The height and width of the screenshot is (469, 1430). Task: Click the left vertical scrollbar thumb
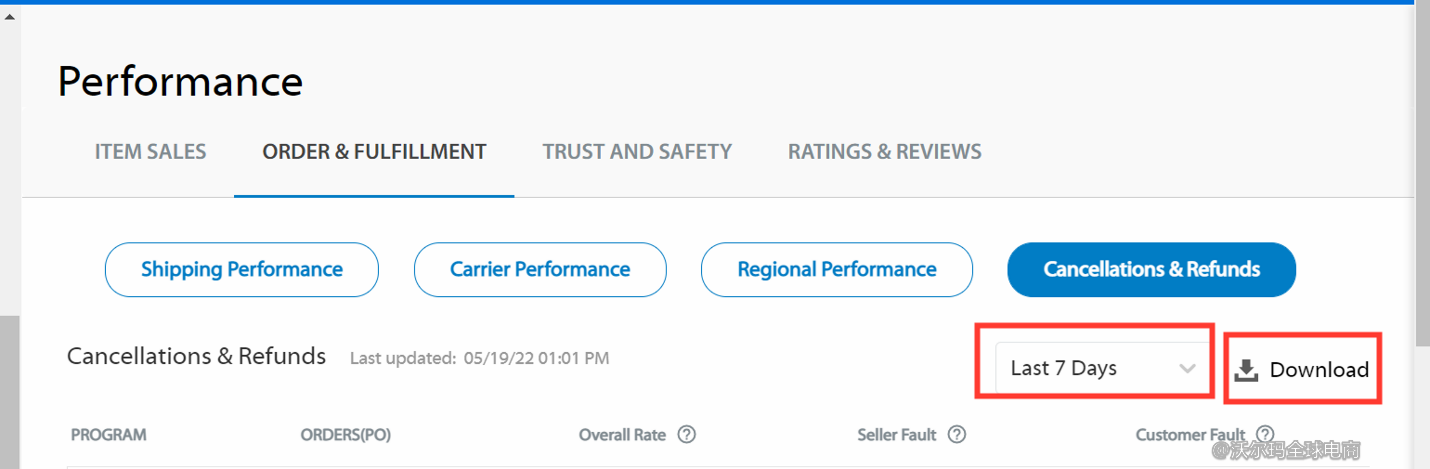click(10, 390)
